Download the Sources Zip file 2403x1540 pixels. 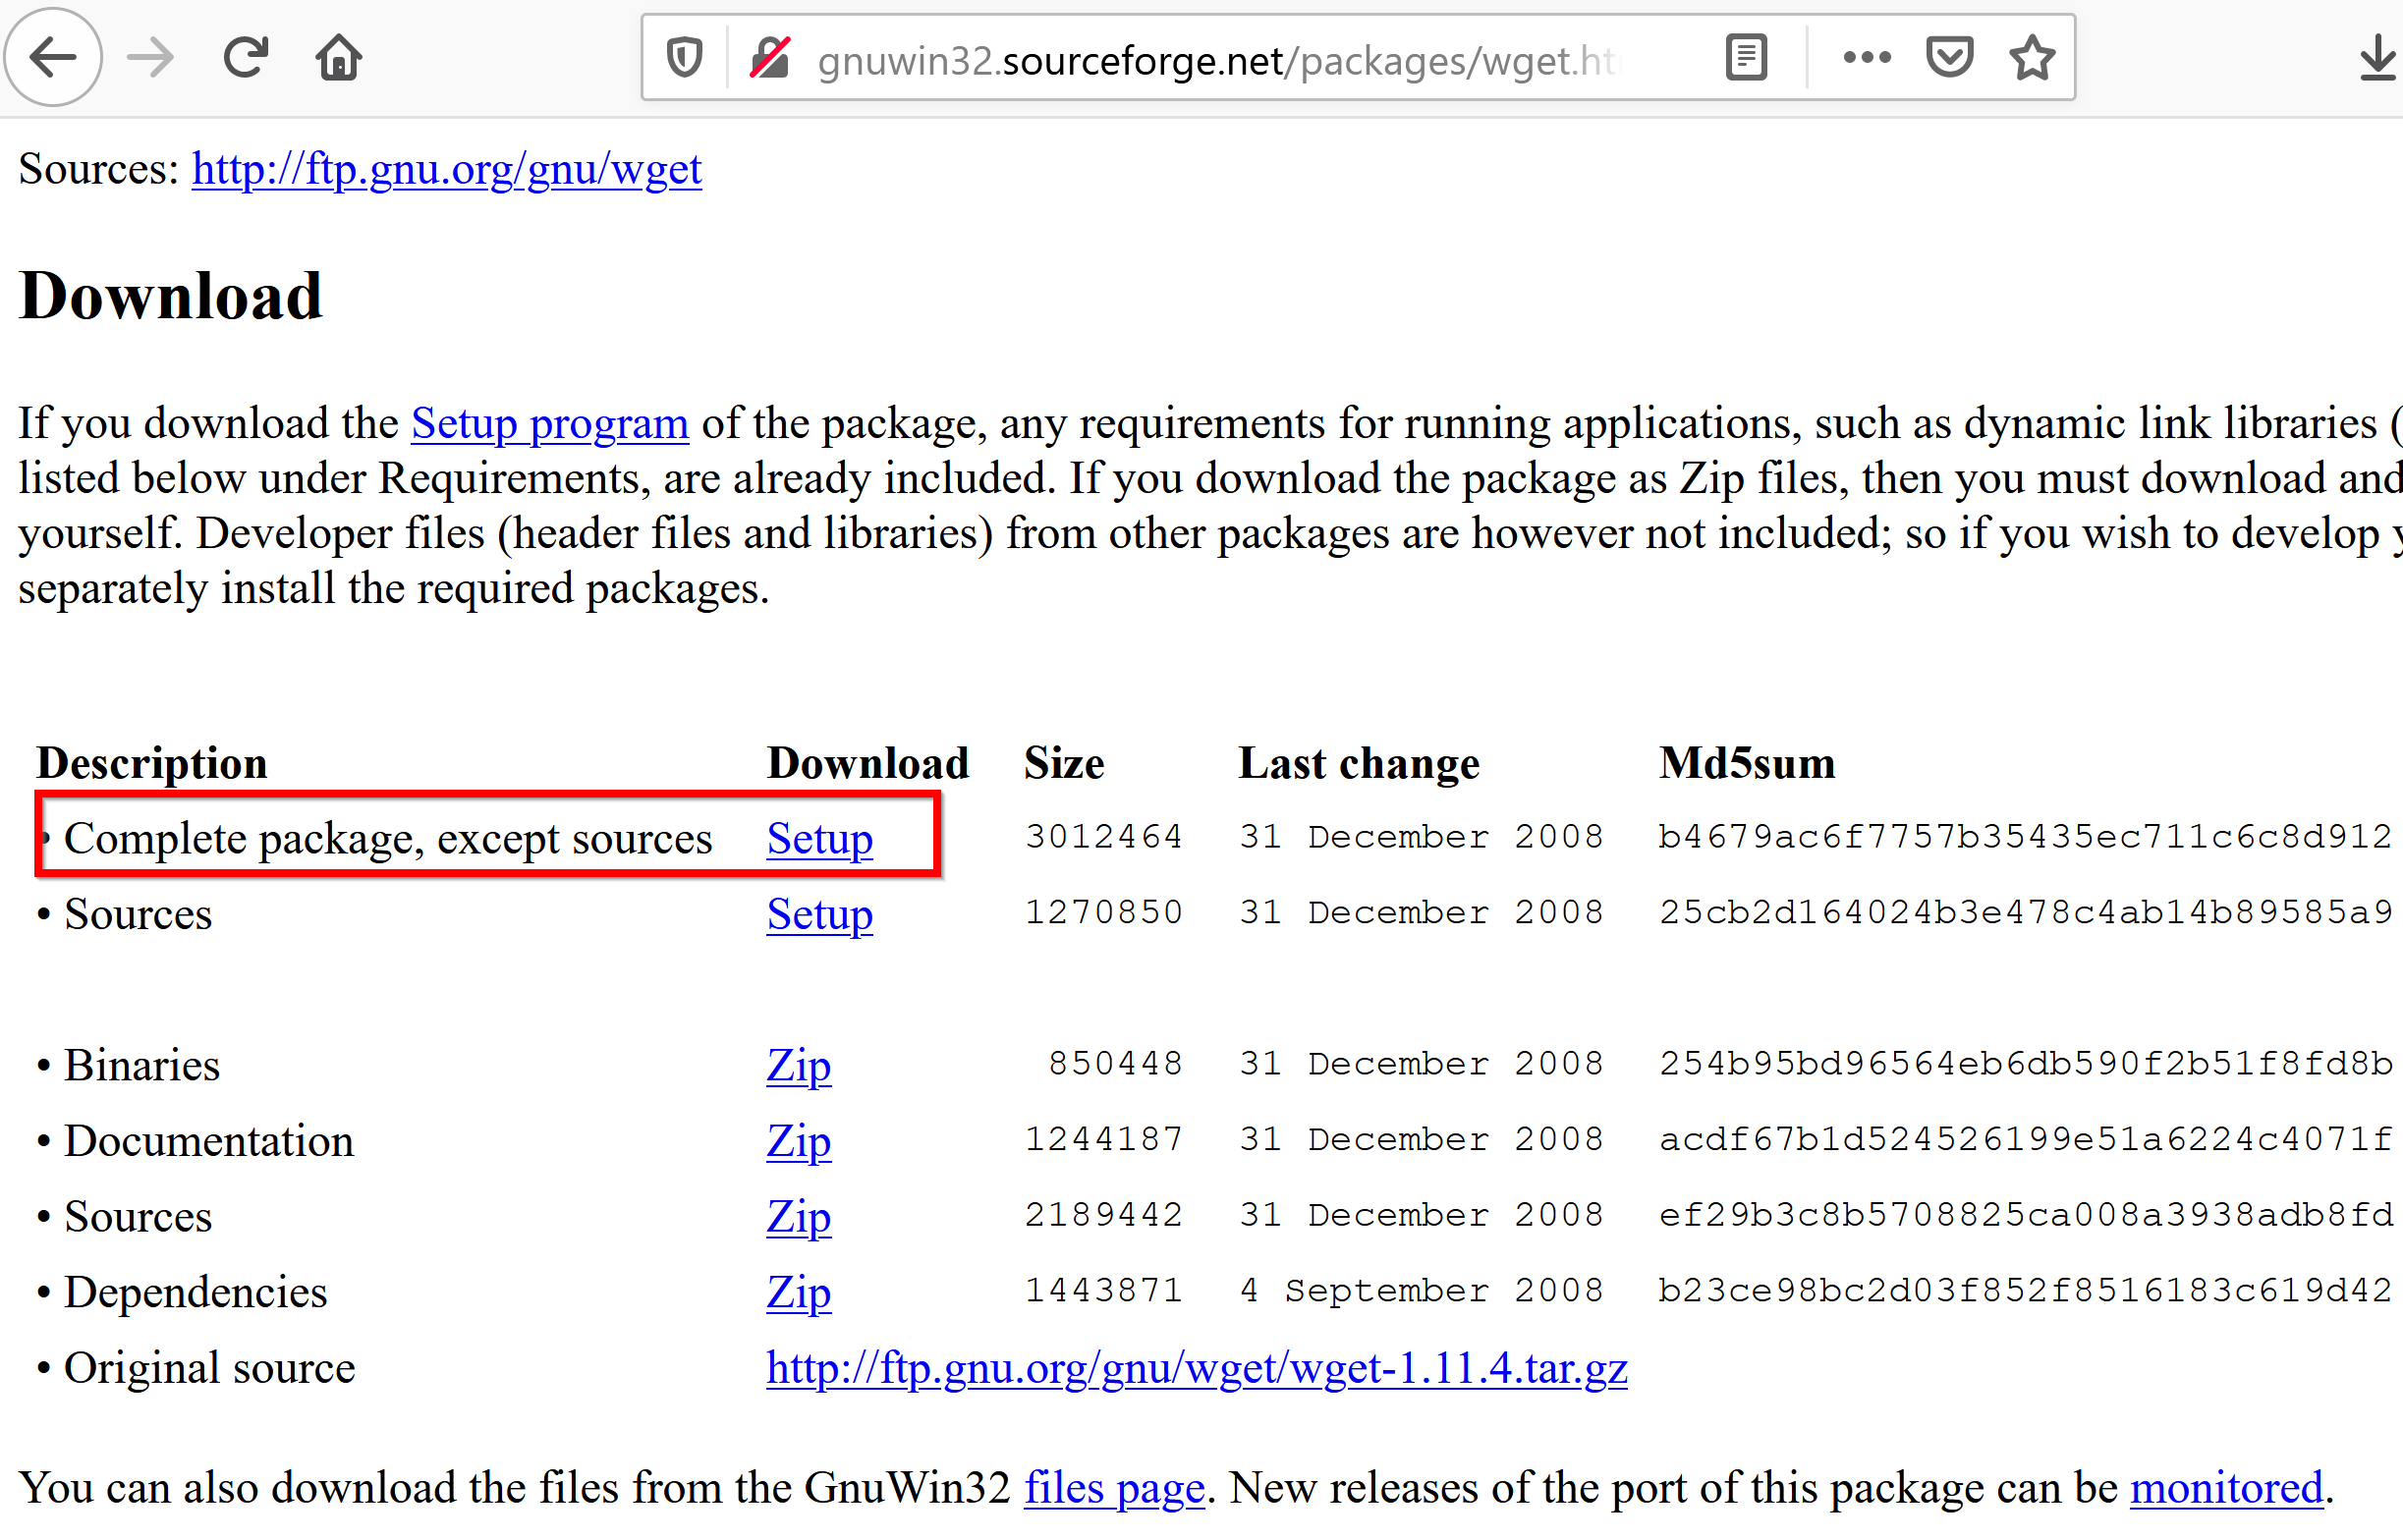(x=798, y=1217)
